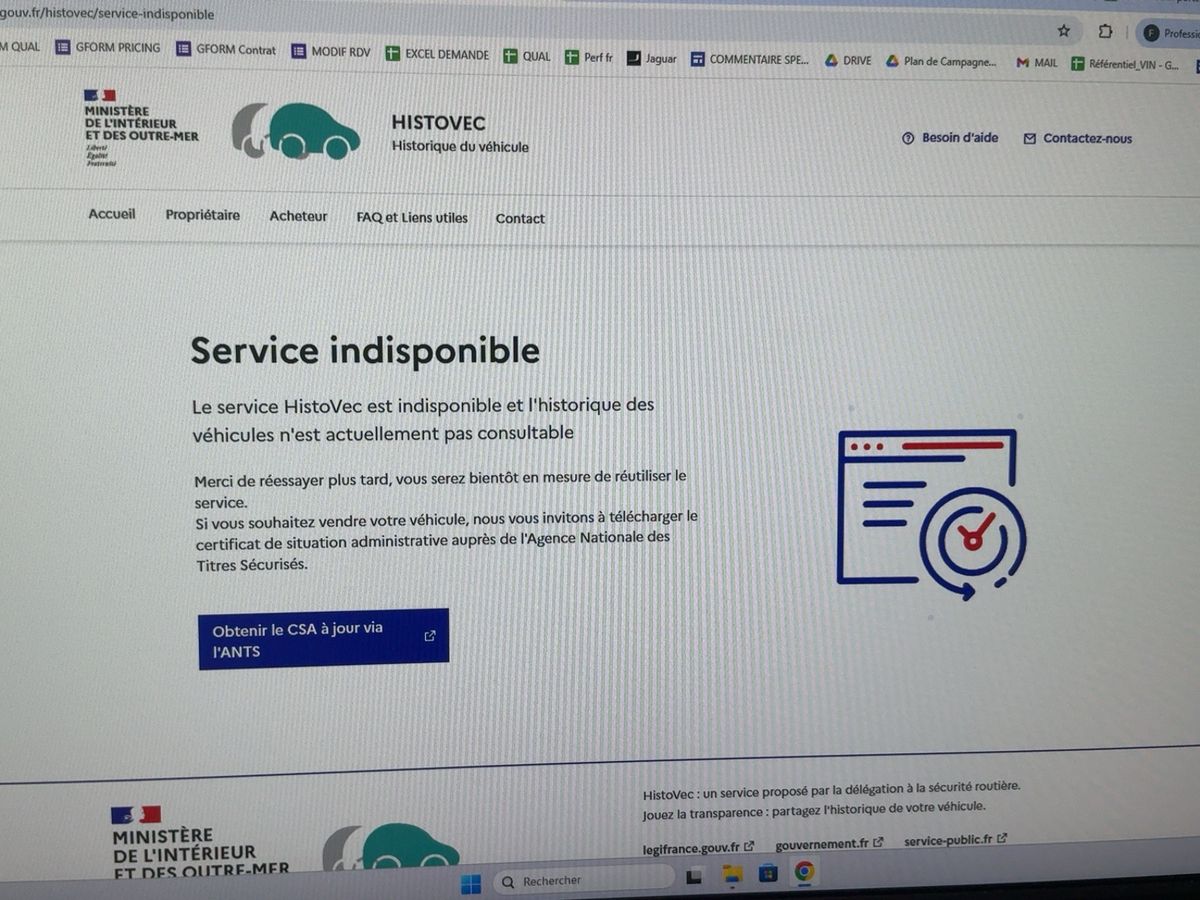
Task: Click the Chrome icon in the taskbar
Action: coord(804,871)
